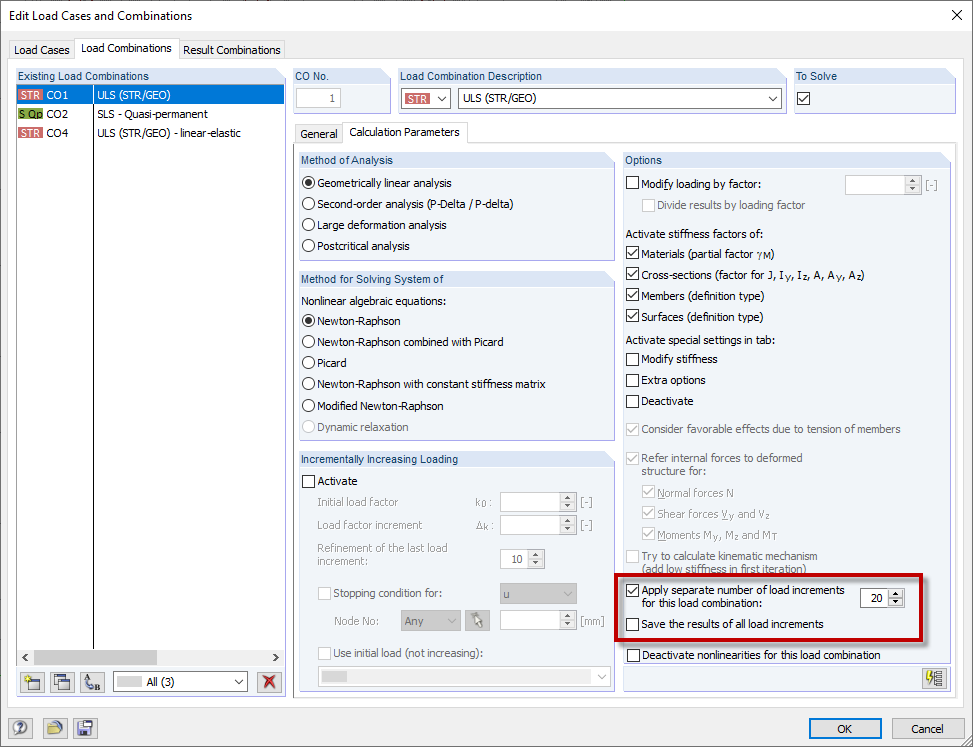This screenshot has height=747, width=973.
Task: Select the Second-order analysis radio button
Action: [309, 203]
